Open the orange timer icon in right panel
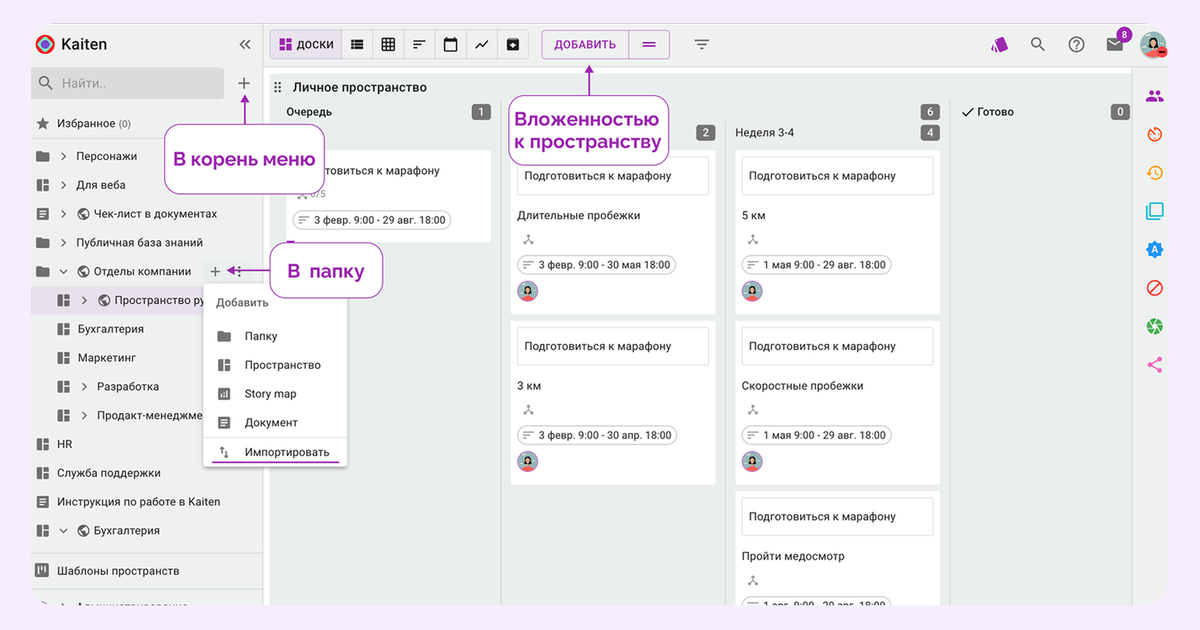The height and width of the screenshot is (630, 1200). (1155, 134)
